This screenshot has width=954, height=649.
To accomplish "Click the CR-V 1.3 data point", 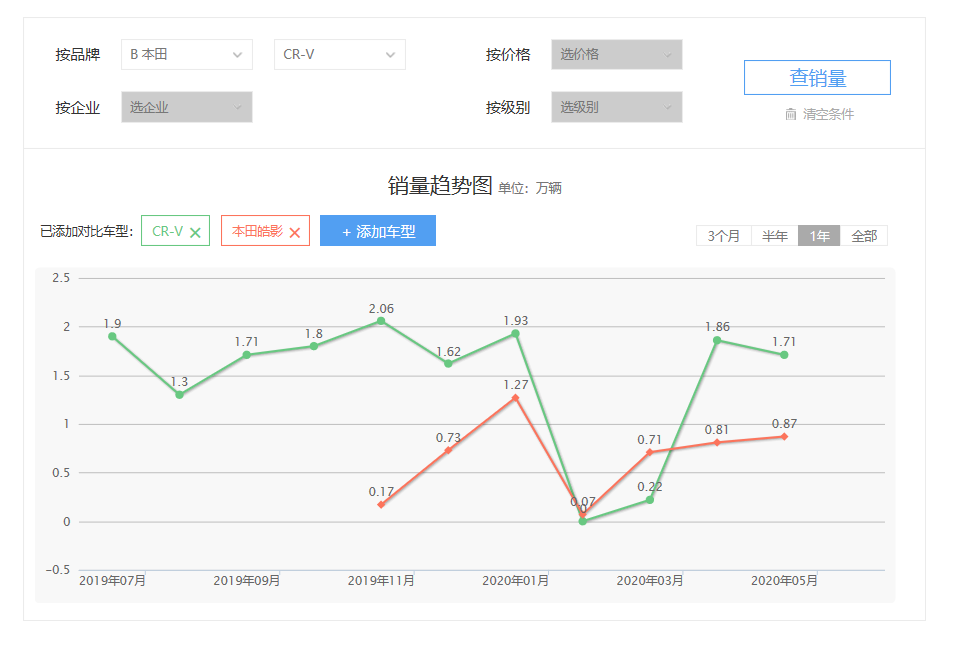I will 179,395.
